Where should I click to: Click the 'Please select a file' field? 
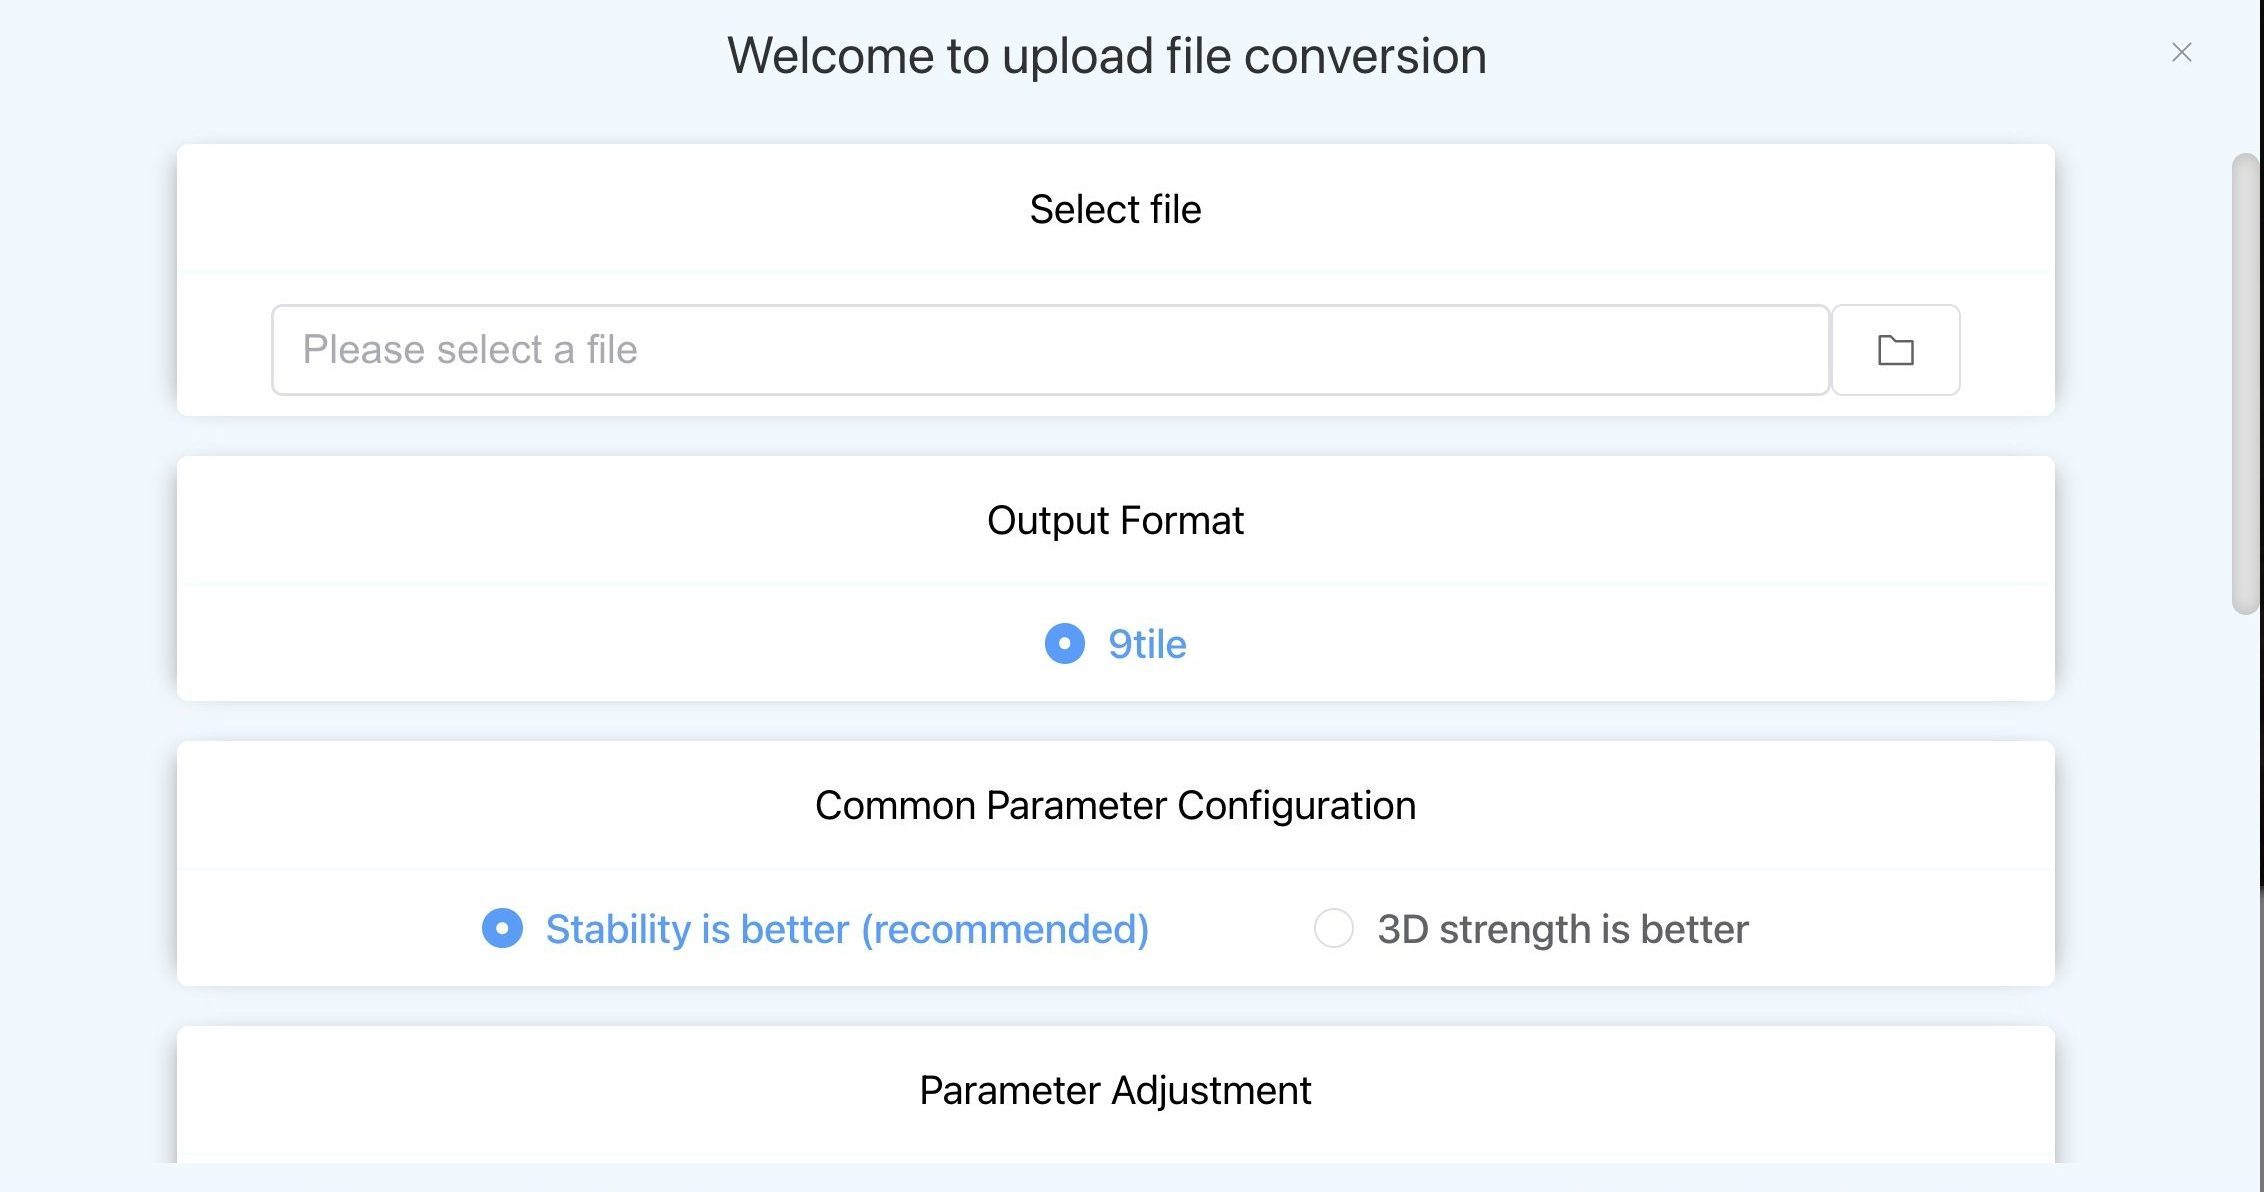pos(1050,350)
